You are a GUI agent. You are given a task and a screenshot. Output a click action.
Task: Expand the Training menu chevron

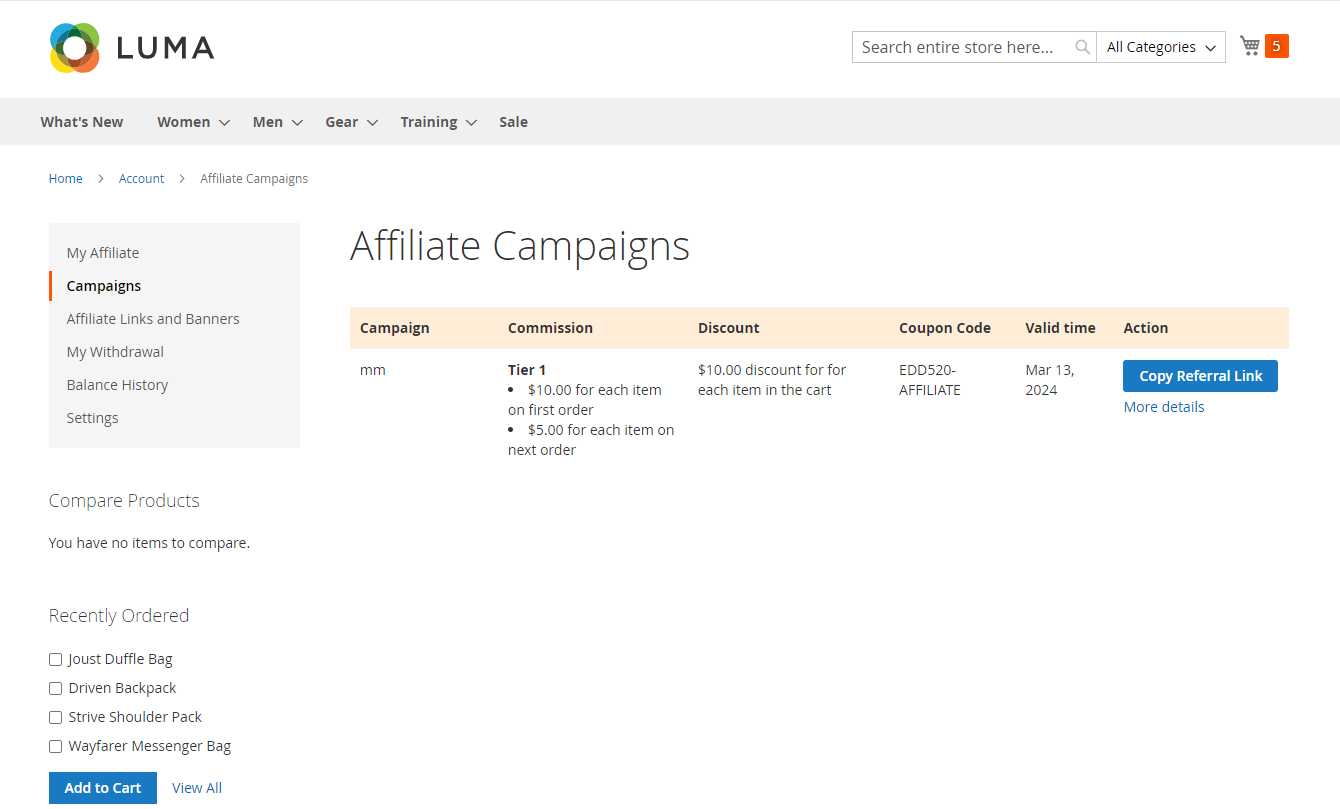pyautogui.click(x=472, y=123)
